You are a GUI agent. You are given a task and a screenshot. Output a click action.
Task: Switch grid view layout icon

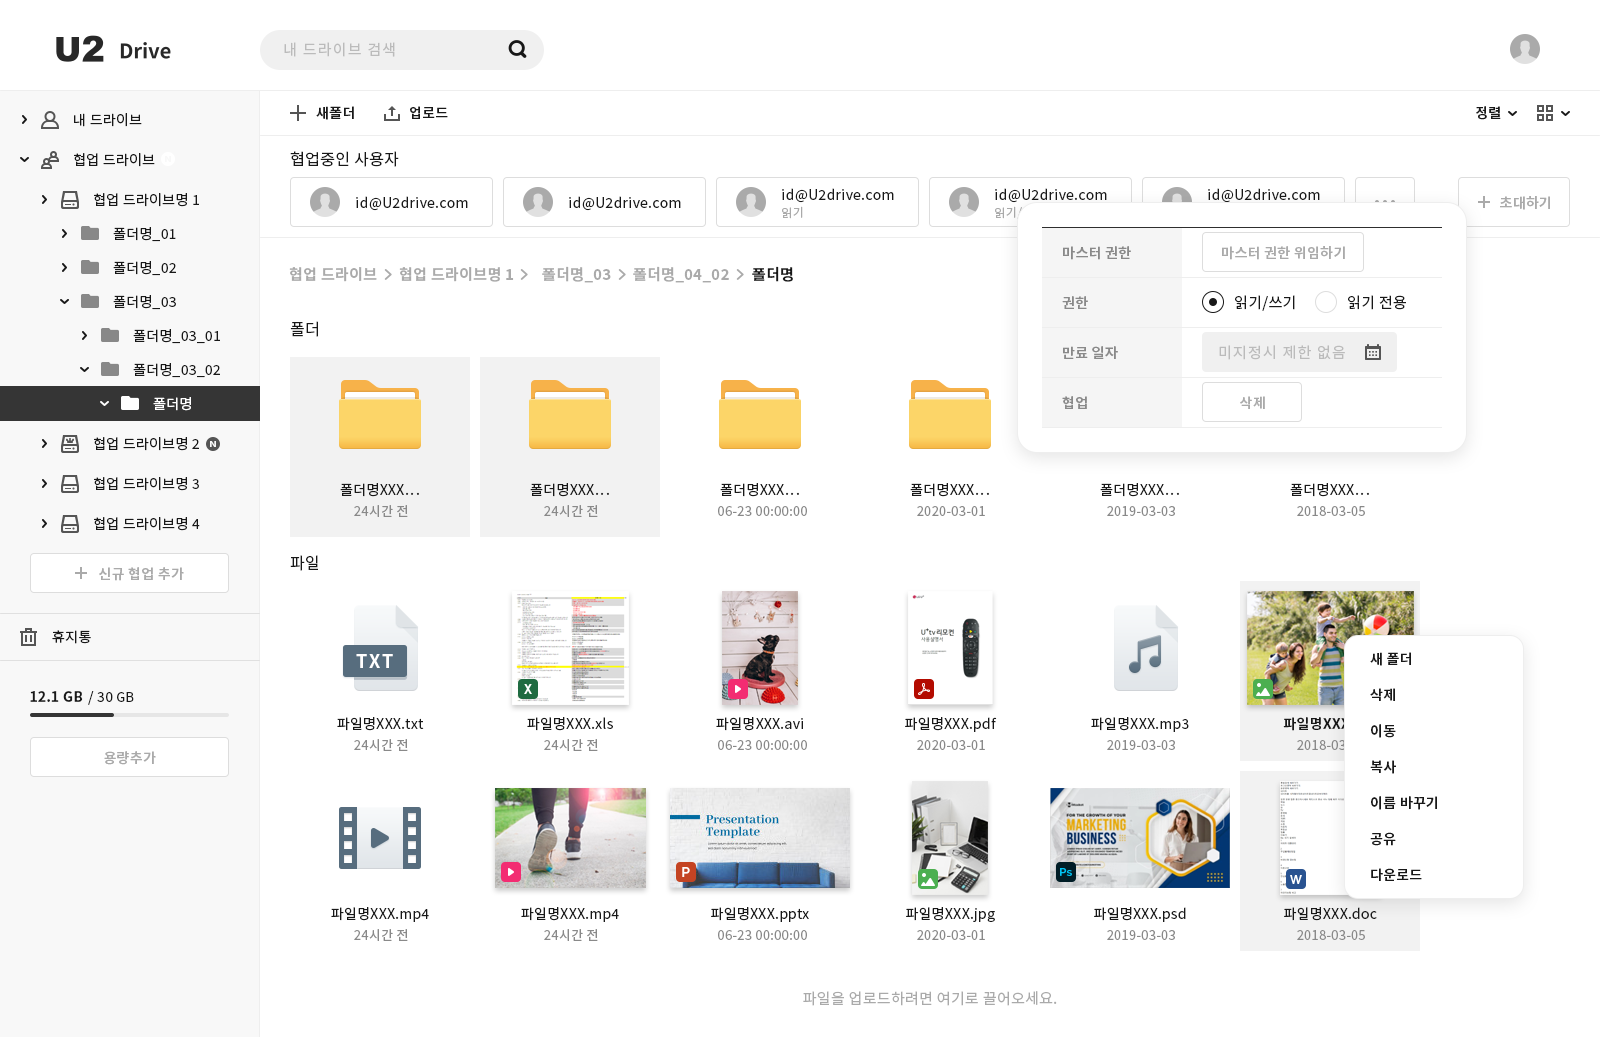[x=1545, y=113]
